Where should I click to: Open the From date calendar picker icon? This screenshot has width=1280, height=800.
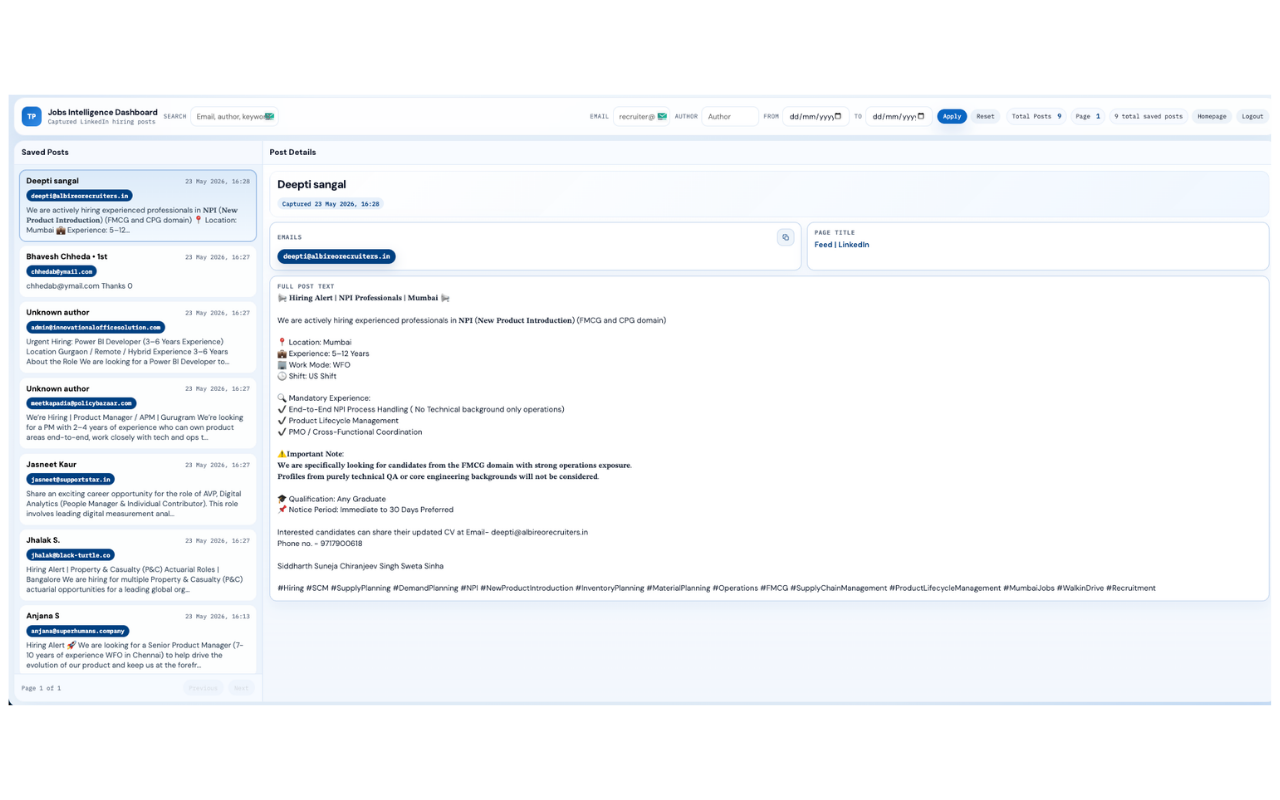pyautogui.click(x=838, y=116)
